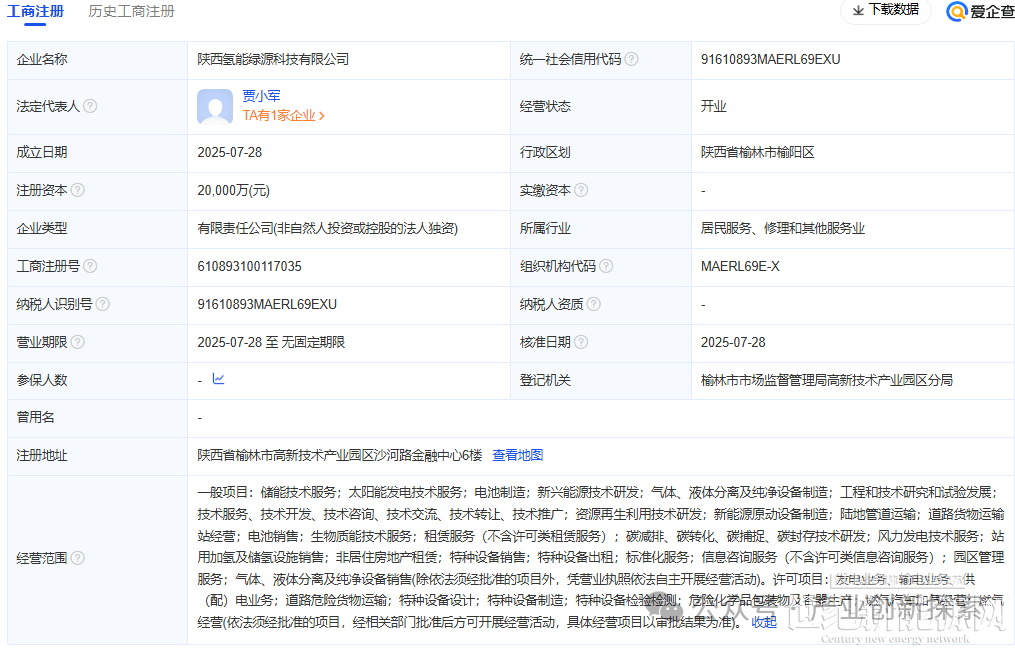Select the 工商注册 tab

click(x=37, y=13)
